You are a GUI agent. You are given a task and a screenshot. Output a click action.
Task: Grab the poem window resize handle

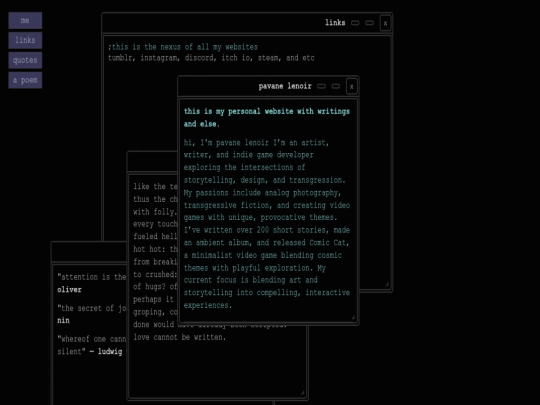point(302,393)
